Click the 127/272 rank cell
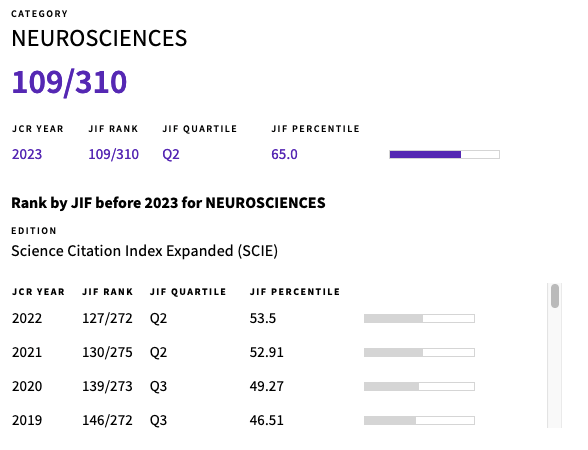The width and height of the screenshot is (588, 450). (x=107, y=318)
